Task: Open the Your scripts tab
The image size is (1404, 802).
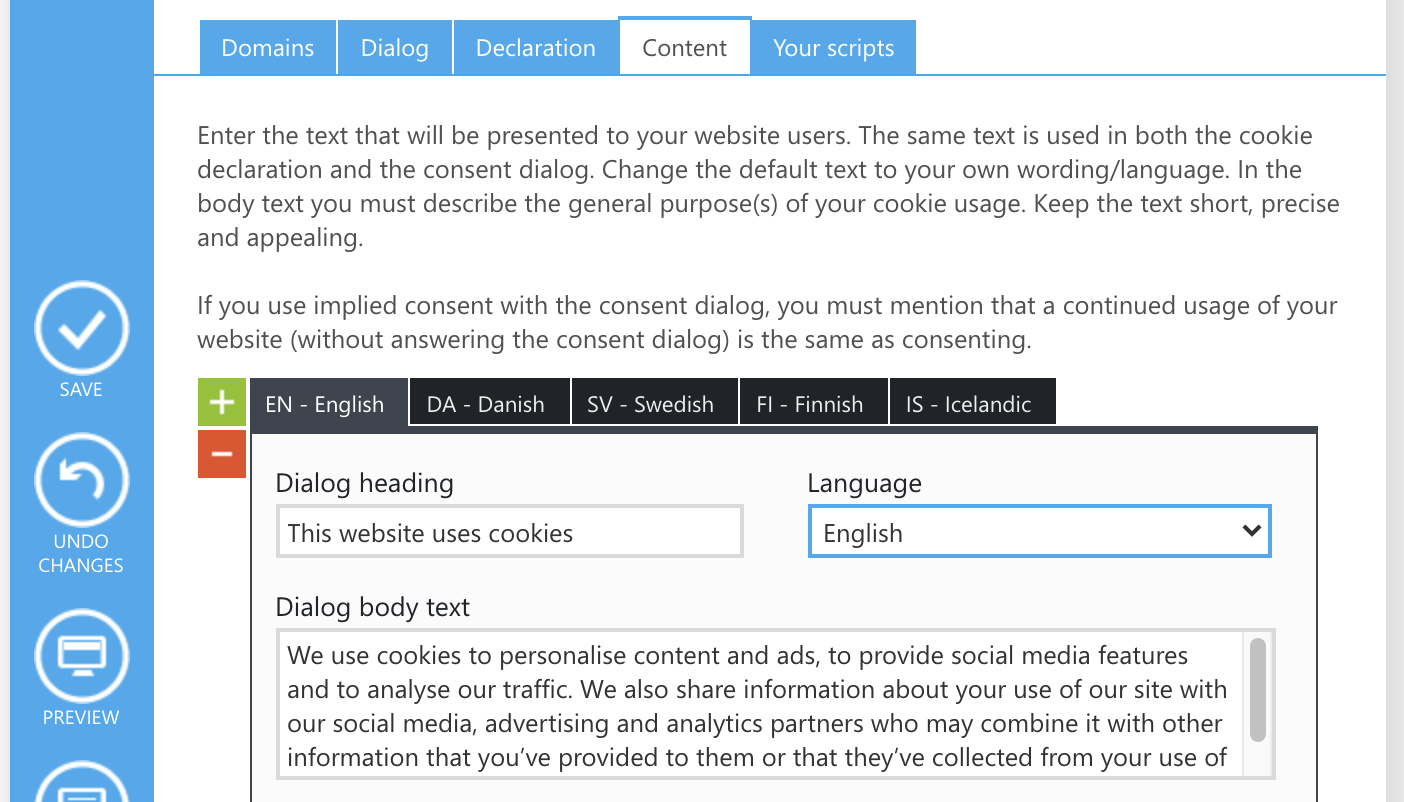Action: 833,48
